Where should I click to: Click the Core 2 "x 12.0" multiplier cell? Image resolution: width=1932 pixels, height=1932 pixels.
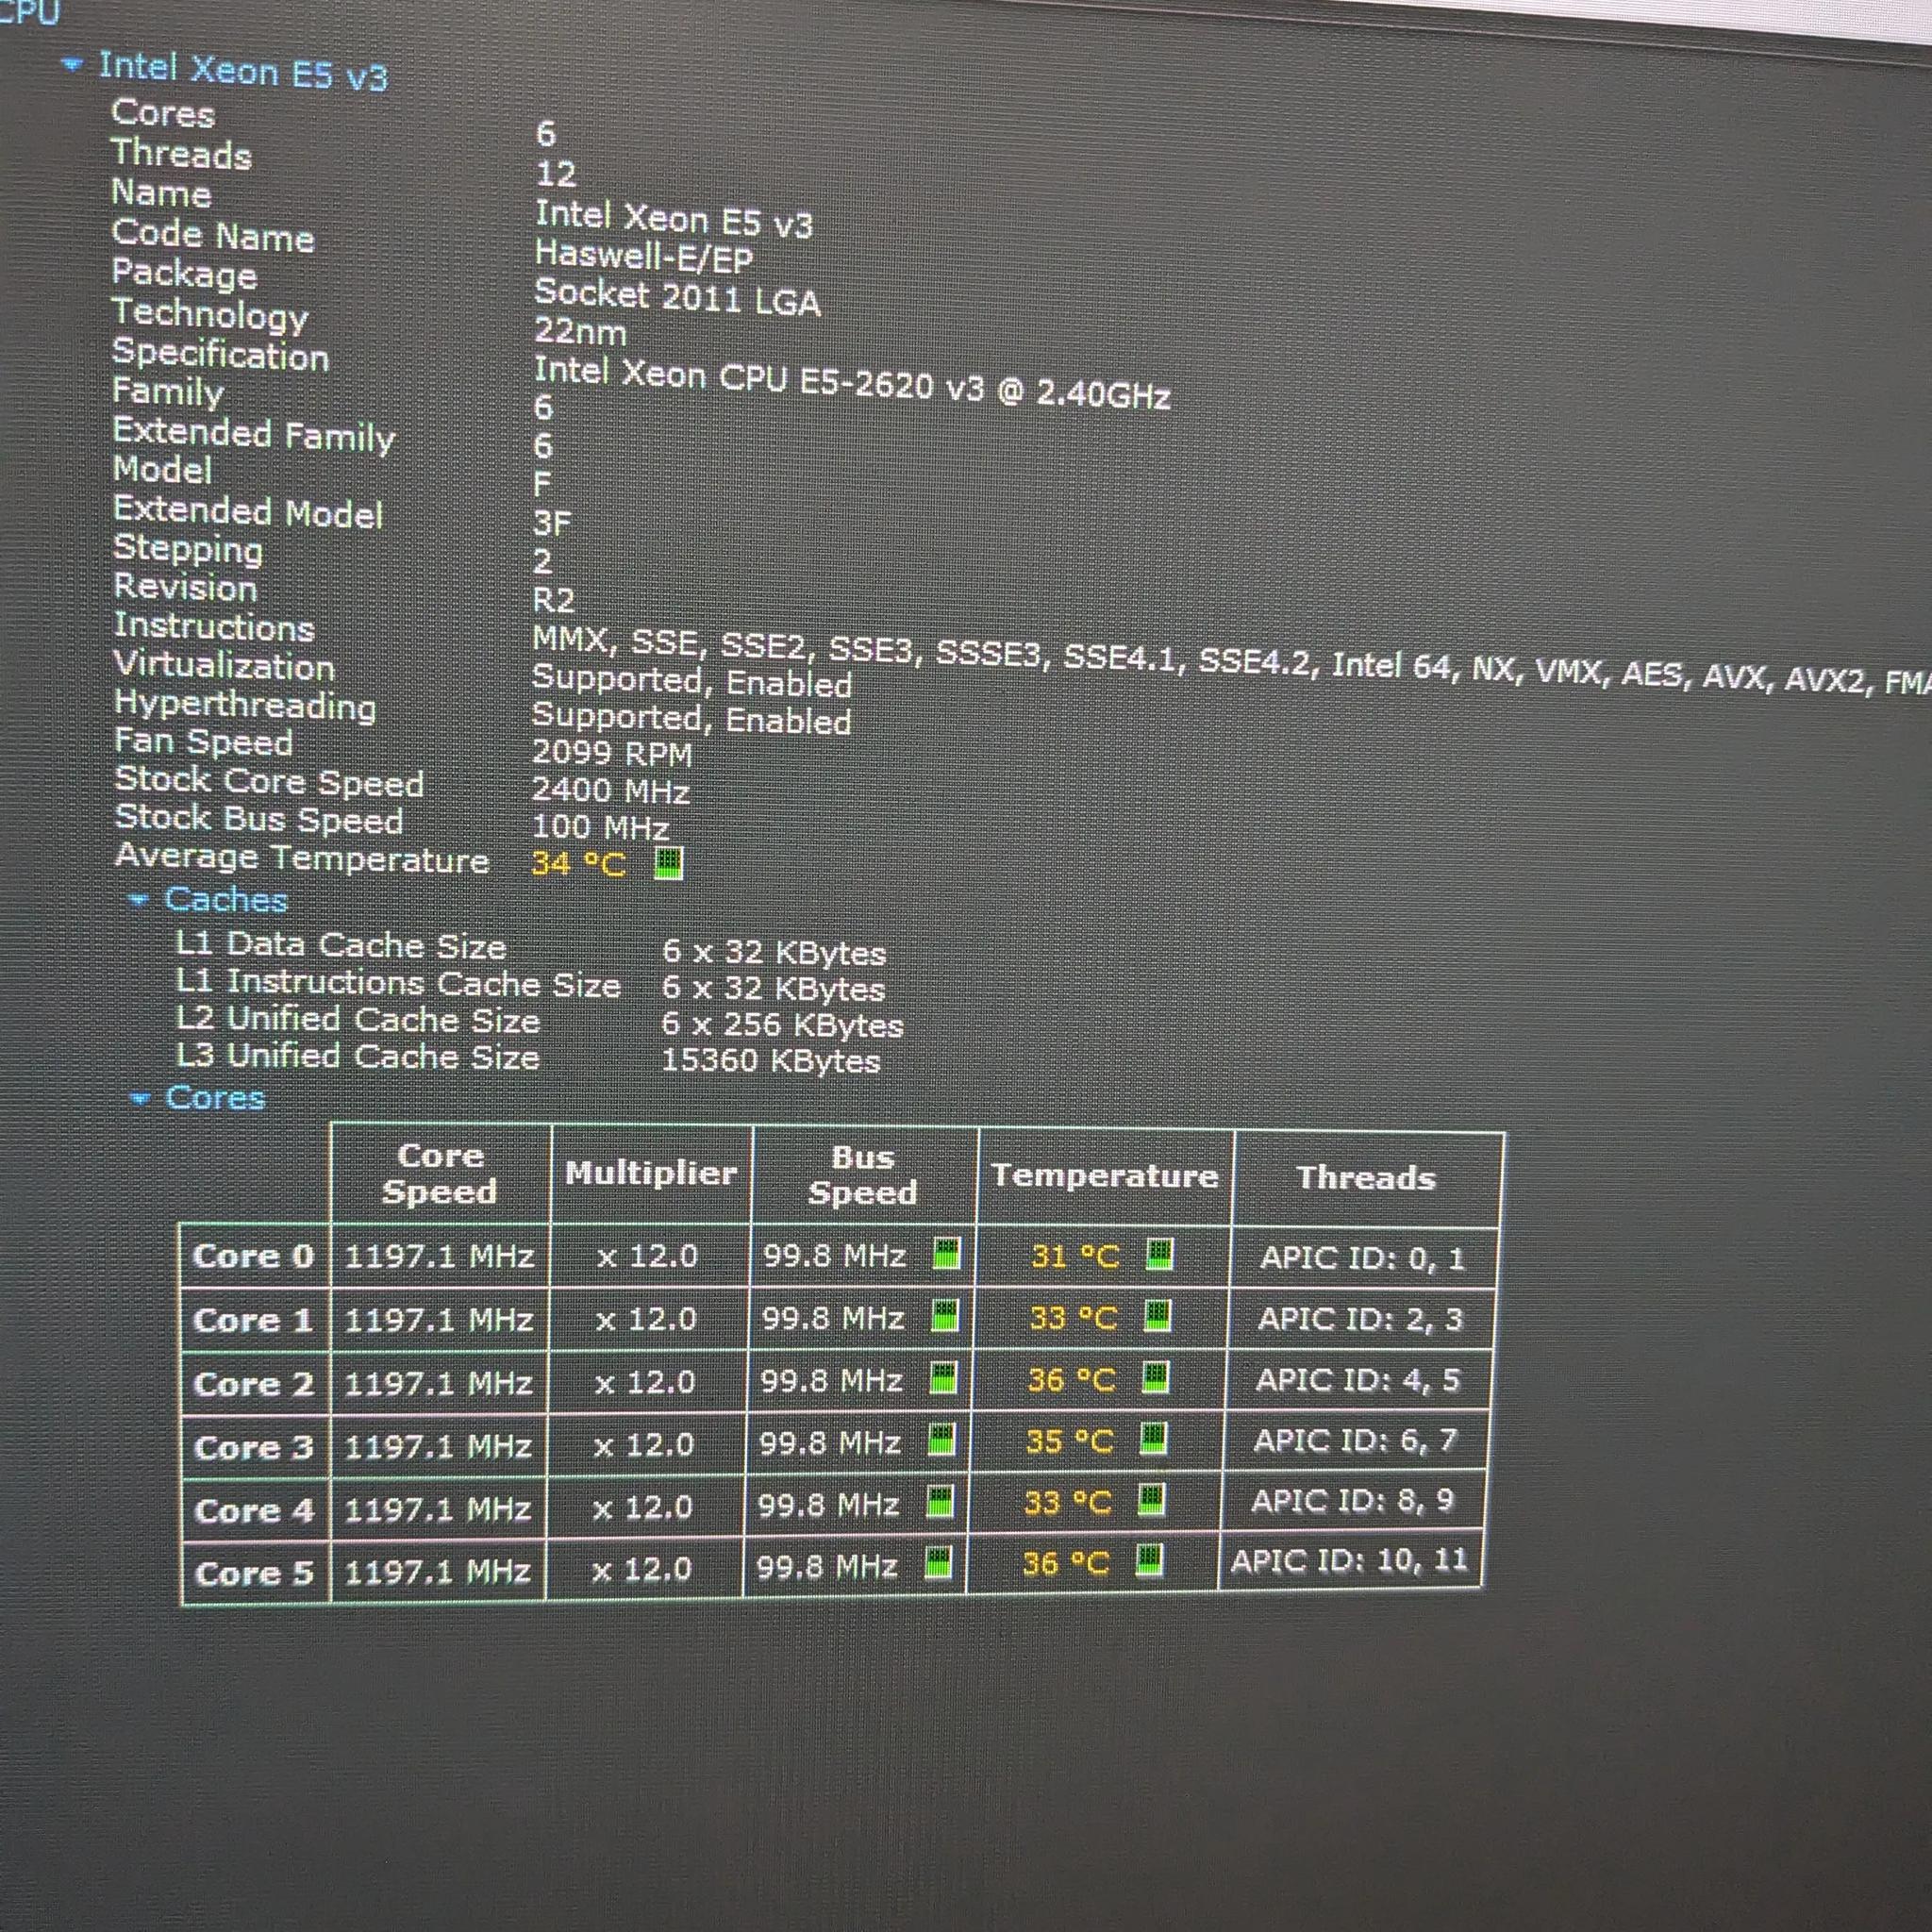click(x=645, y=1382)
